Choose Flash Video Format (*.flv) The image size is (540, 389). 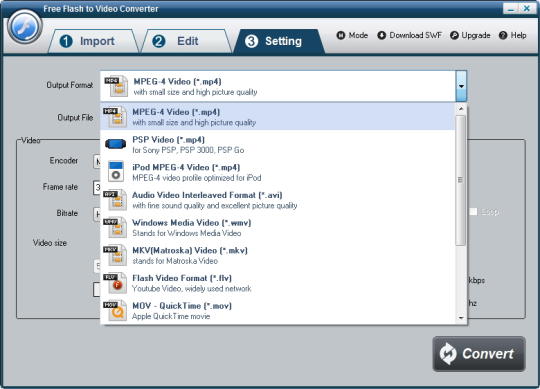[x=278, y=283]
